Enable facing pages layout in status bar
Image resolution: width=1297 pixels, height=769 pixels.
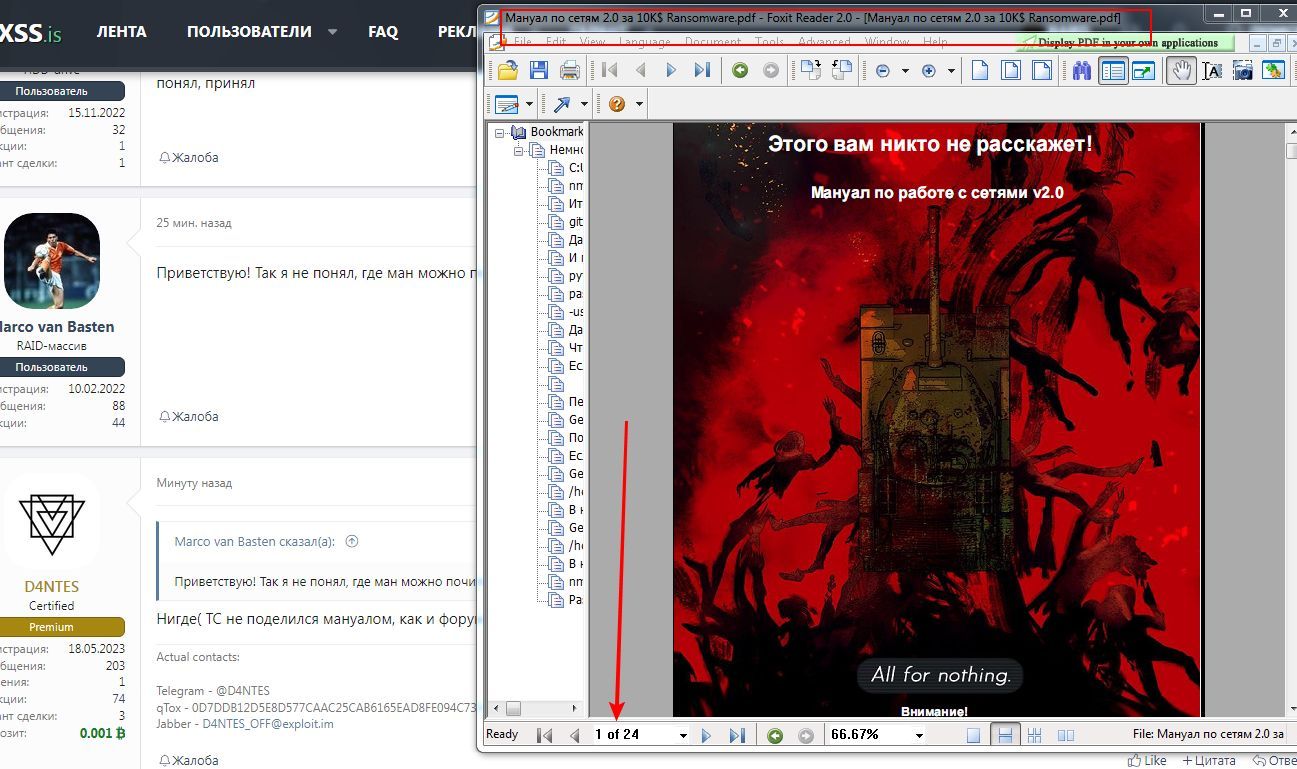(x=1066, y=735)
